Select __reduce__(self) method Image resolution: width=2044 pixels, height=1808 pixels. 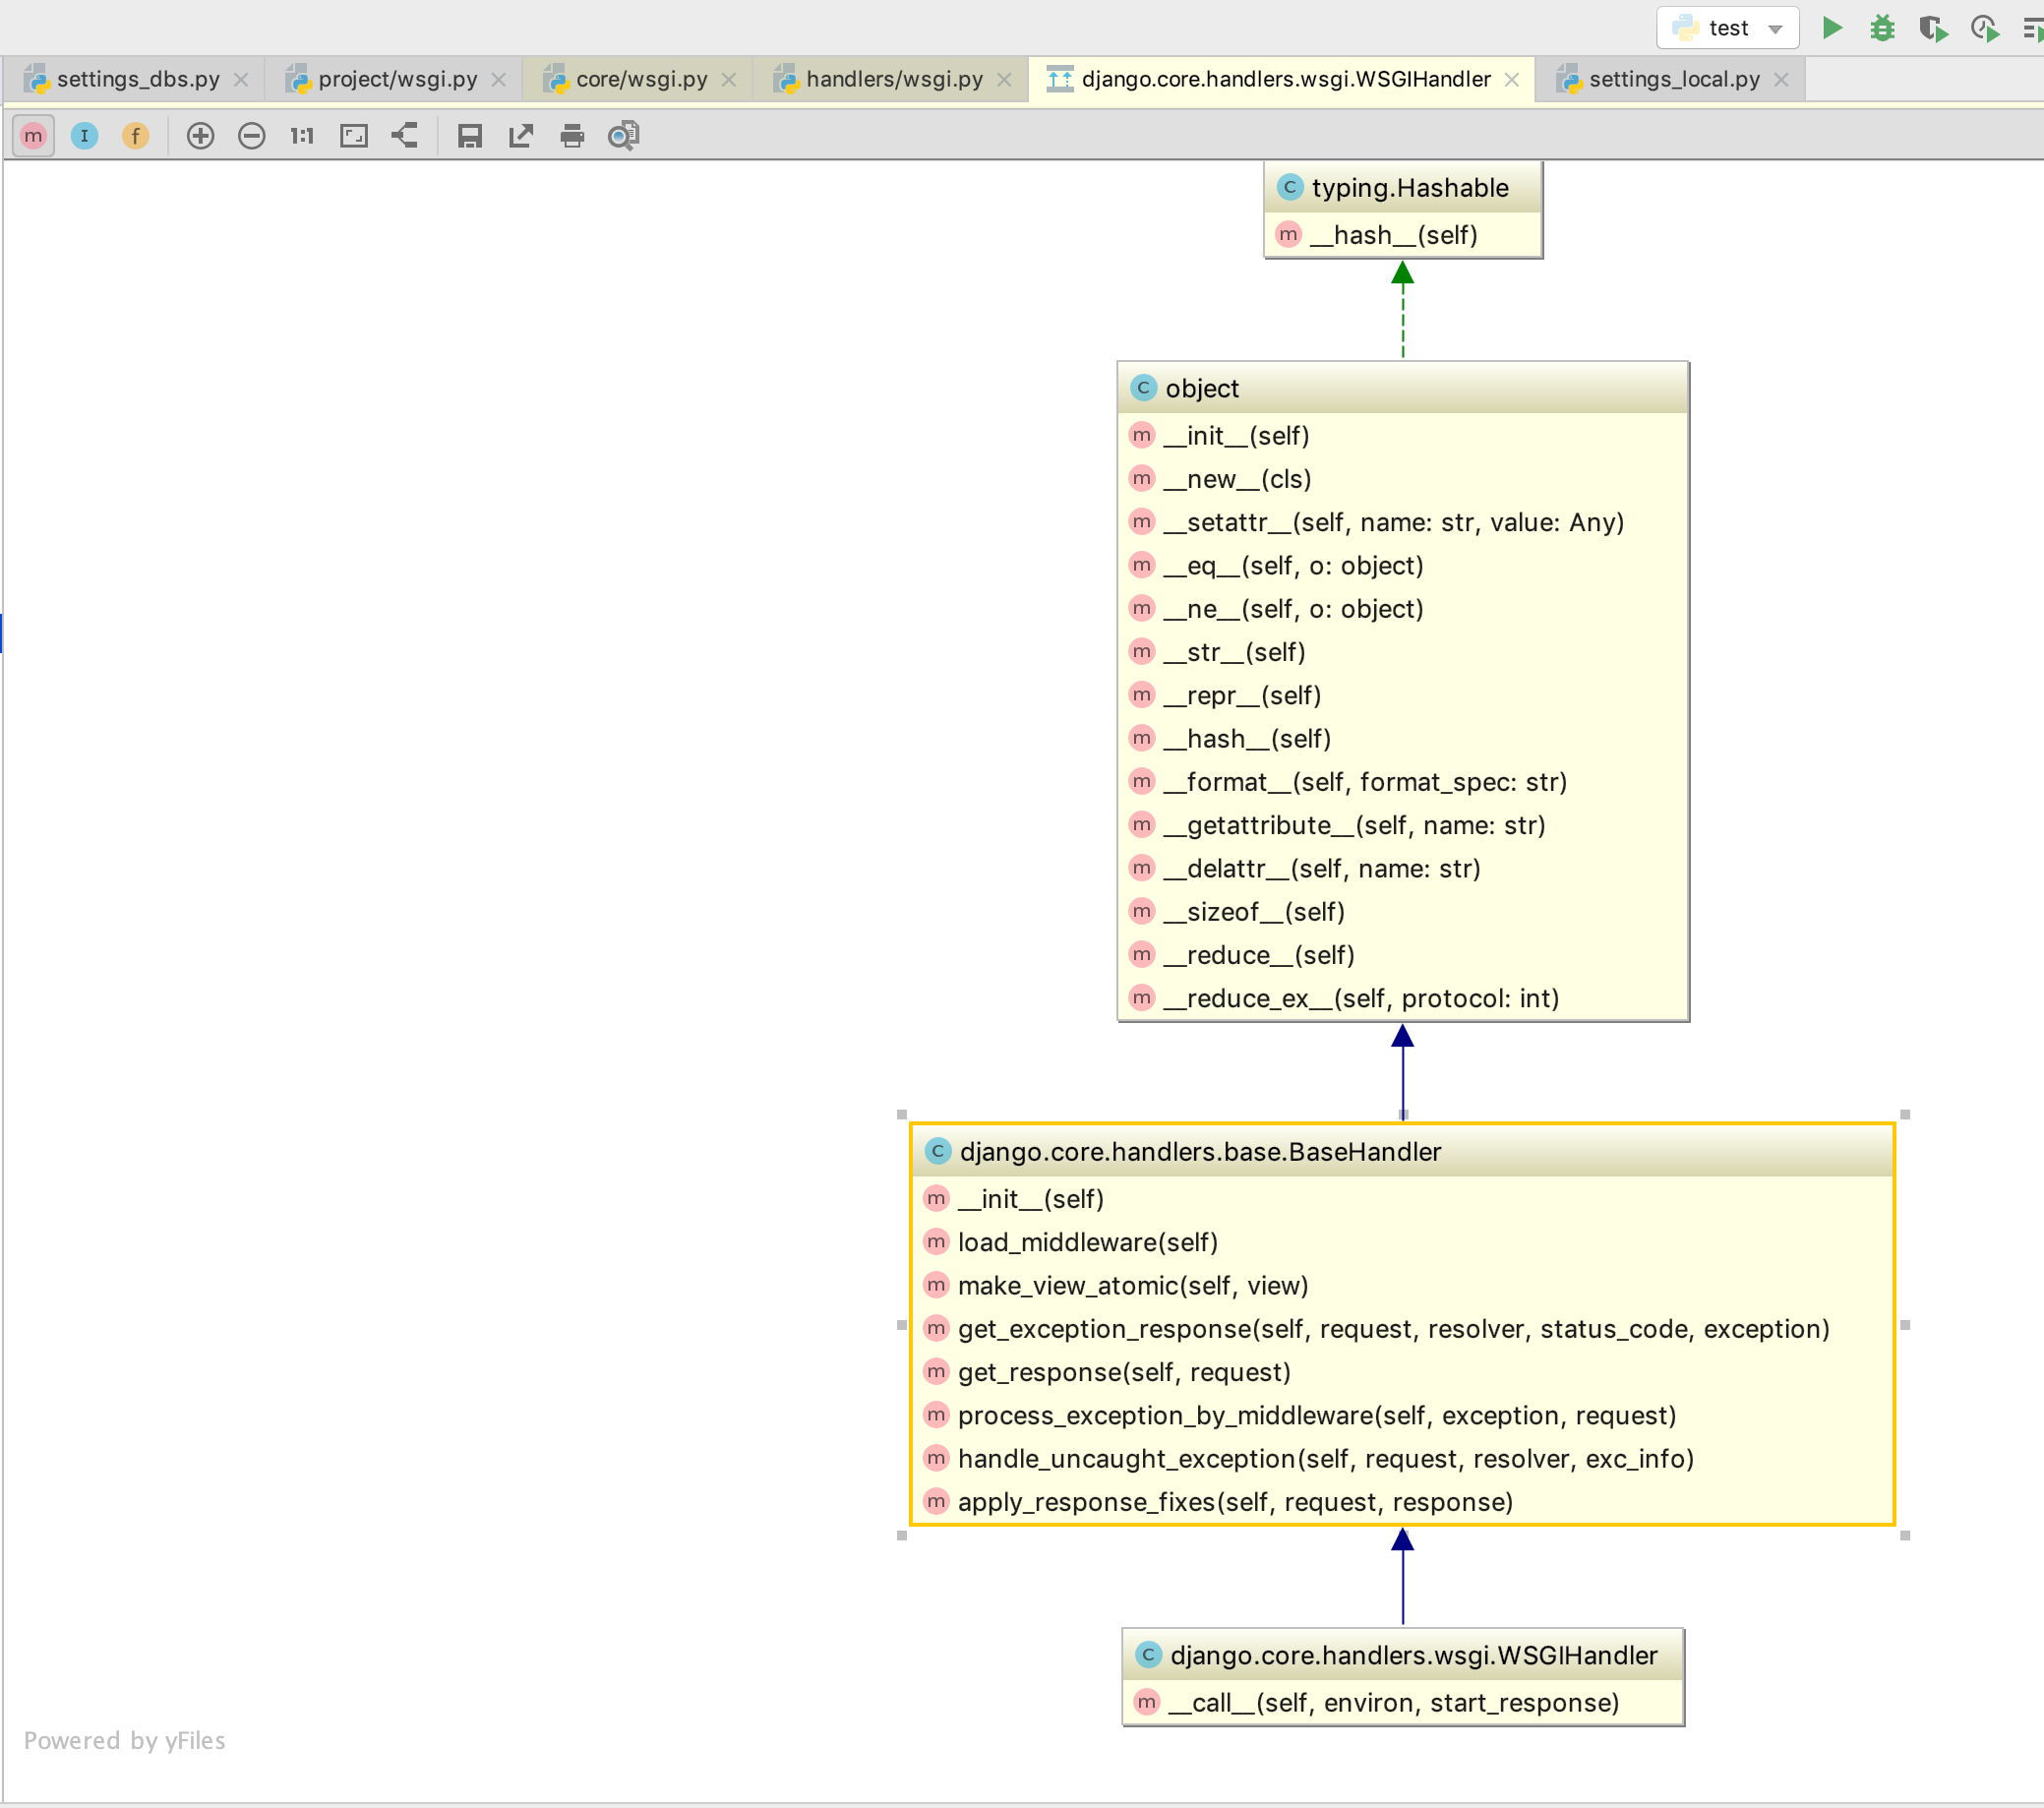click(x=1403, y=955)
